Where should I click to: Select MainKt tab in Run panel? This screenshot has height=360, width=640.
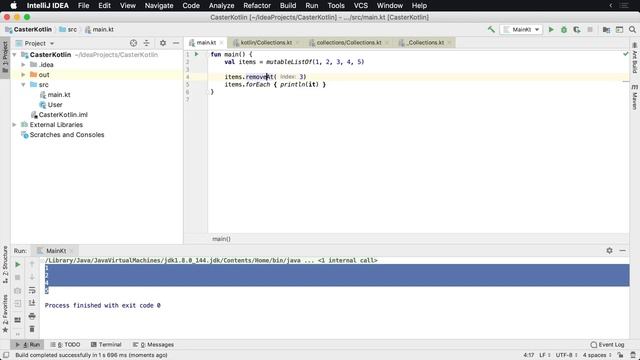pos(56,251)
